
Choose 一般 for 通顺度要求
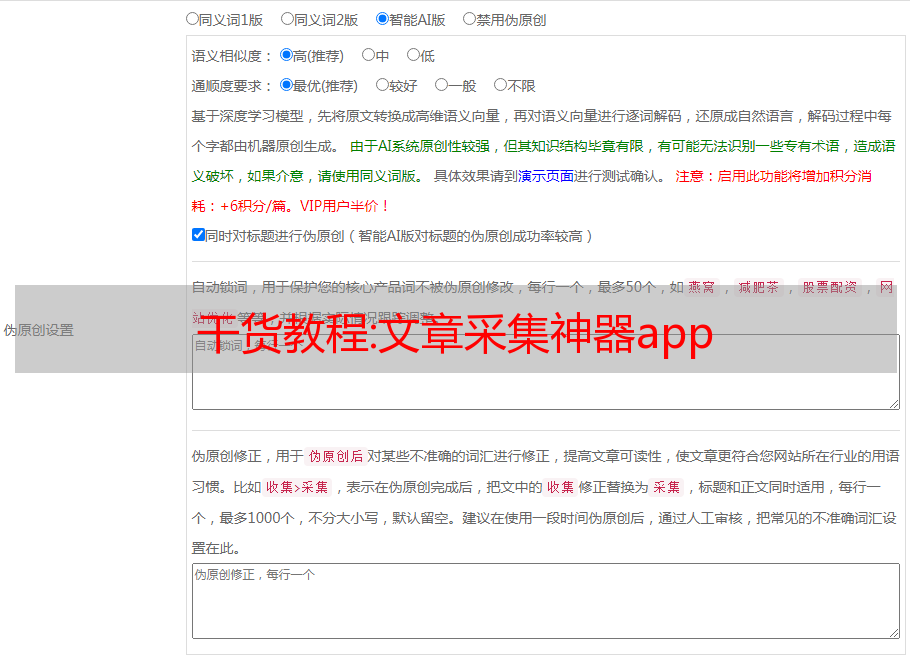[442, 85]
